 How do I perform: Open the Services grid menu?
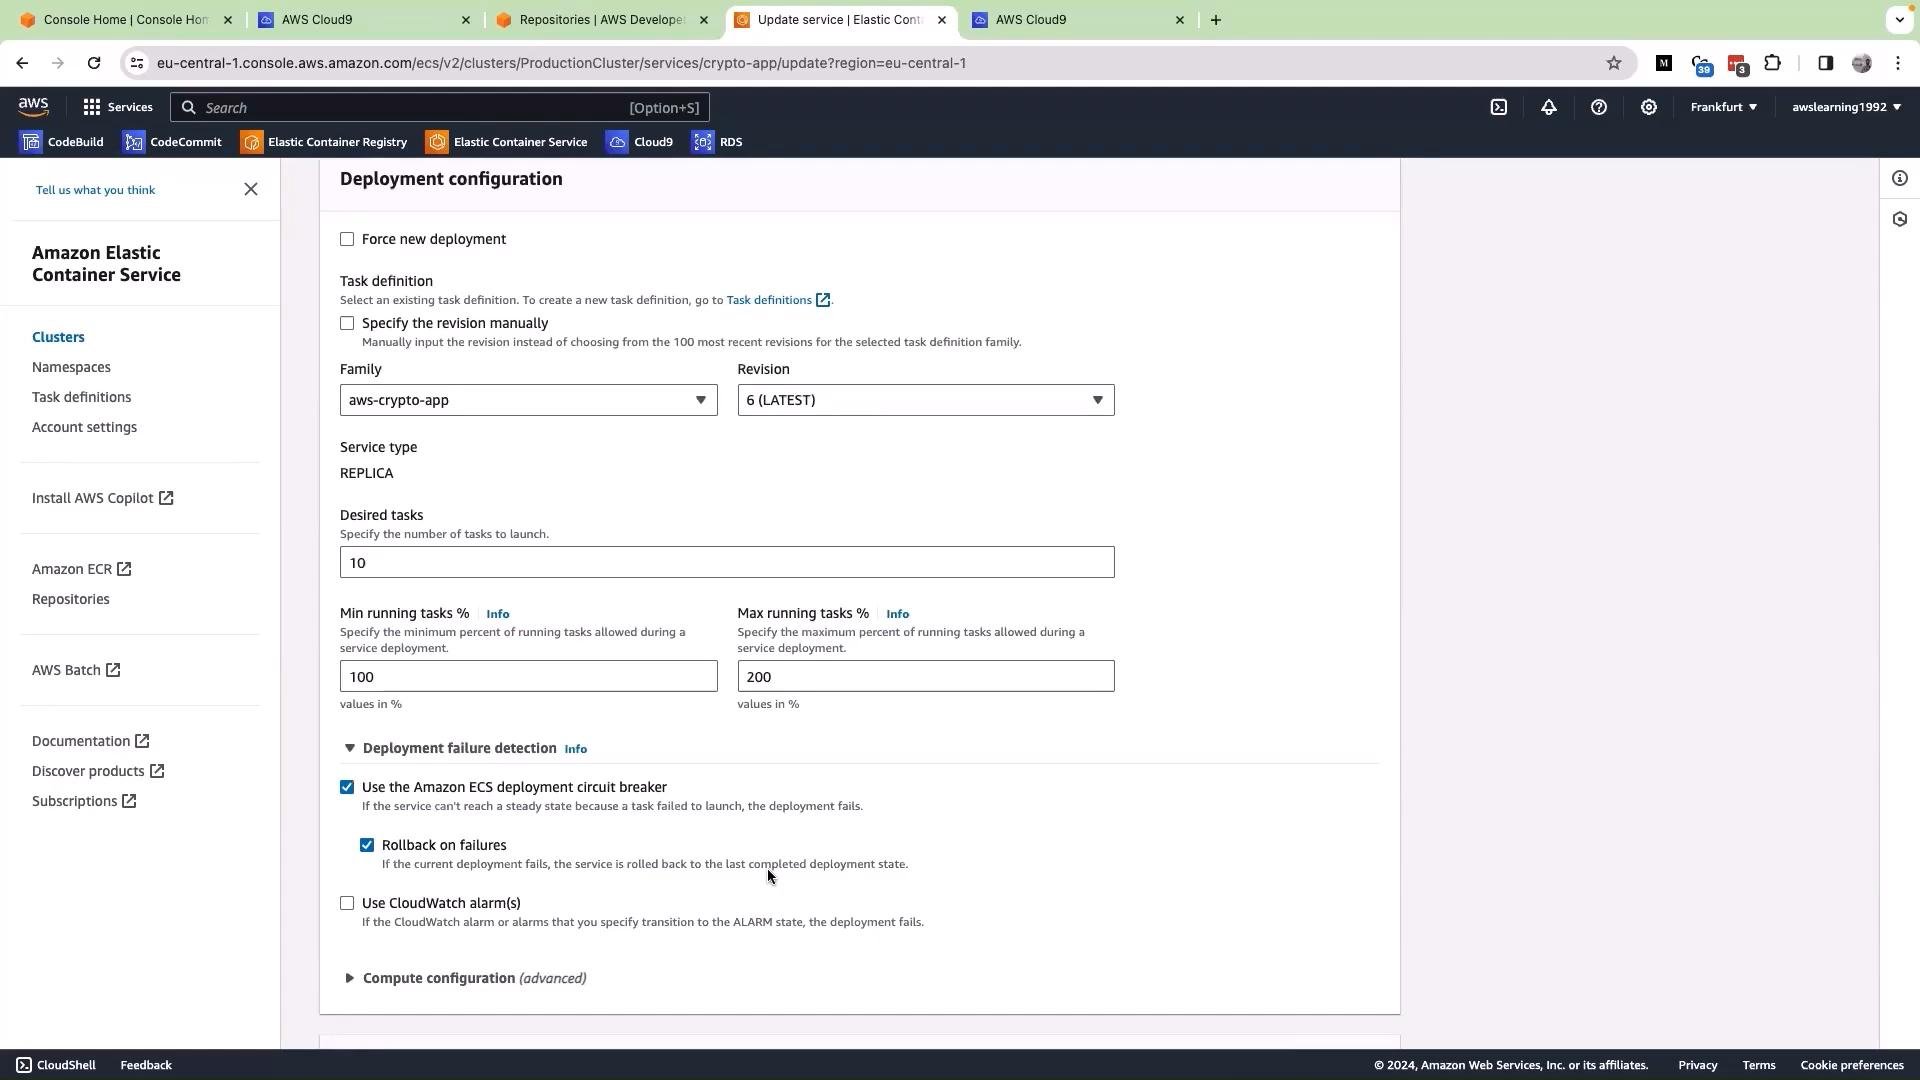point(117,107)
